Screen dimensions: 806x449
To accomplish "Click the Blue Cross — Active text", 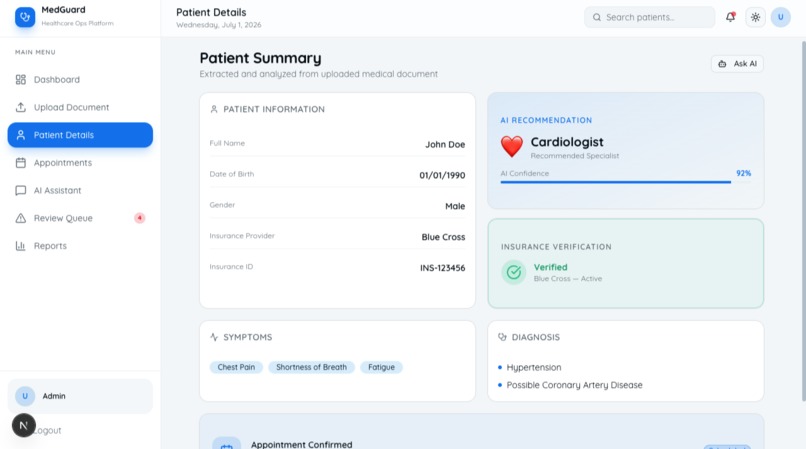I will (567, 279).
